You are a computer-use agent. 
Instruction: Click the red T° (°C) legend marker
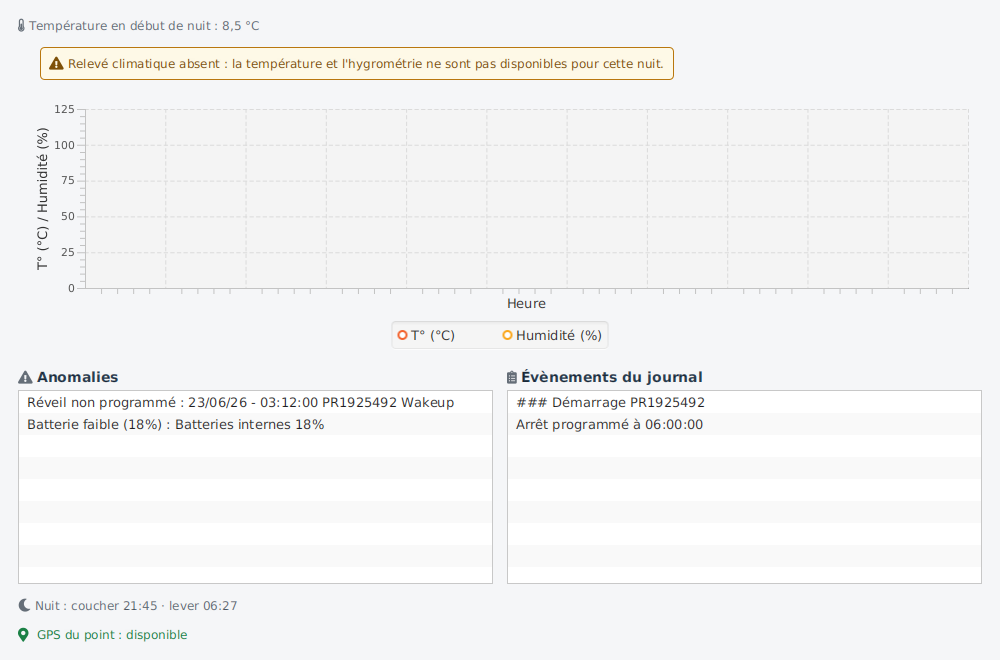[x=402, y=335]
